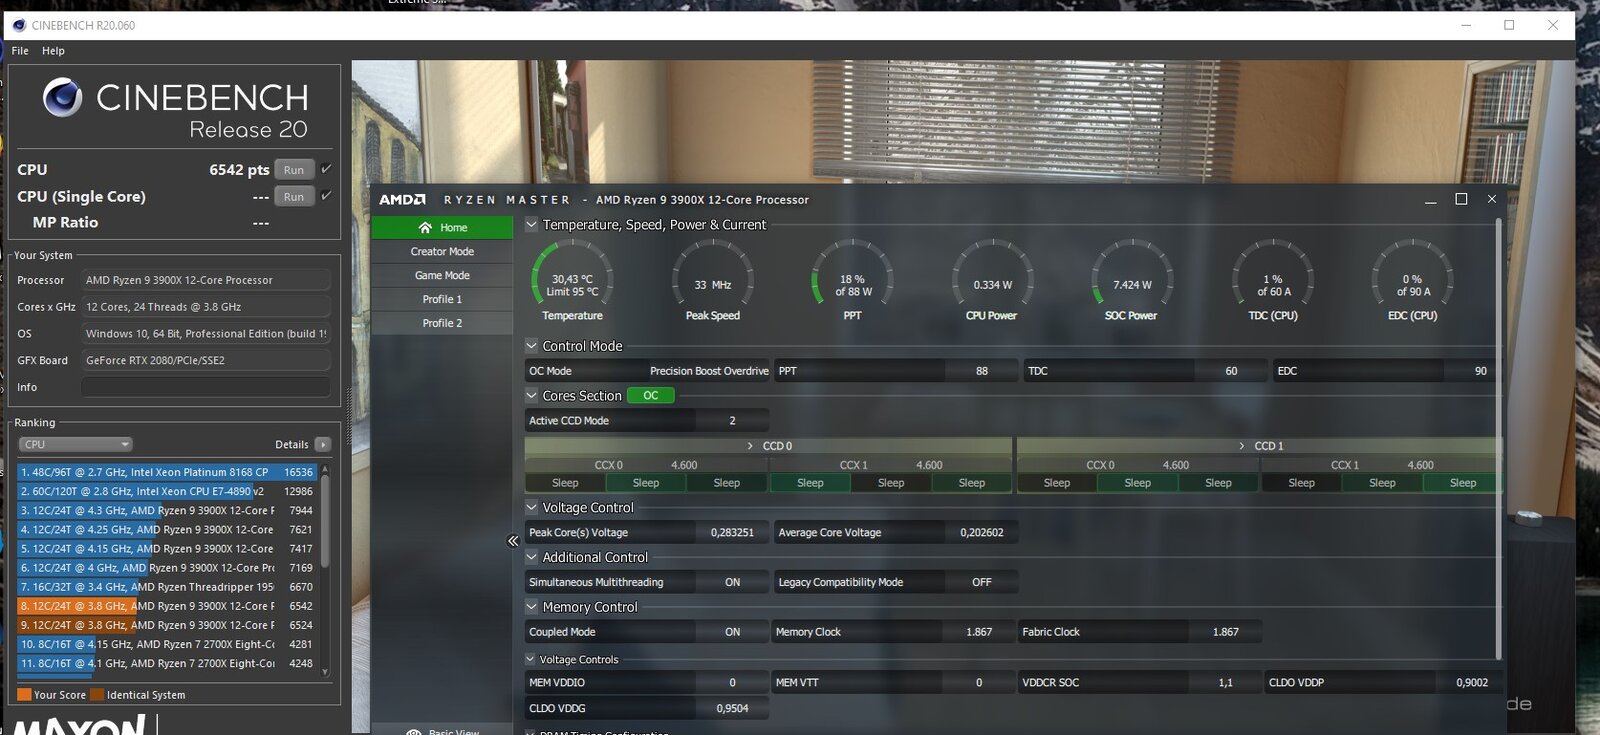Toggle Simultaneous Multithreading ON setting
The image size is (1600, 735).
tap(733, 582)
